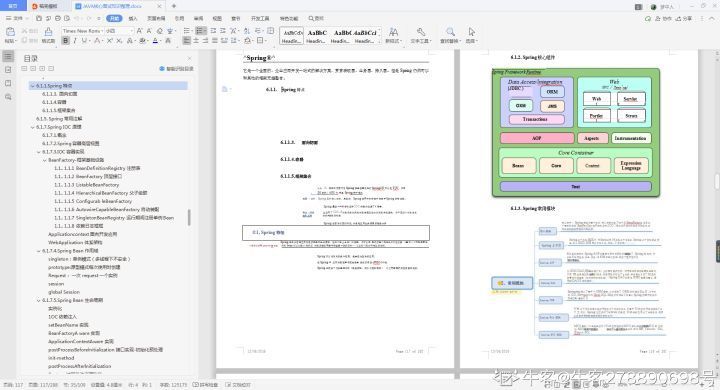Select 1.1.1.1.1 BeanDefinitionRegistry tree item
The image size is (720, 390).
(x=97, y=169)
